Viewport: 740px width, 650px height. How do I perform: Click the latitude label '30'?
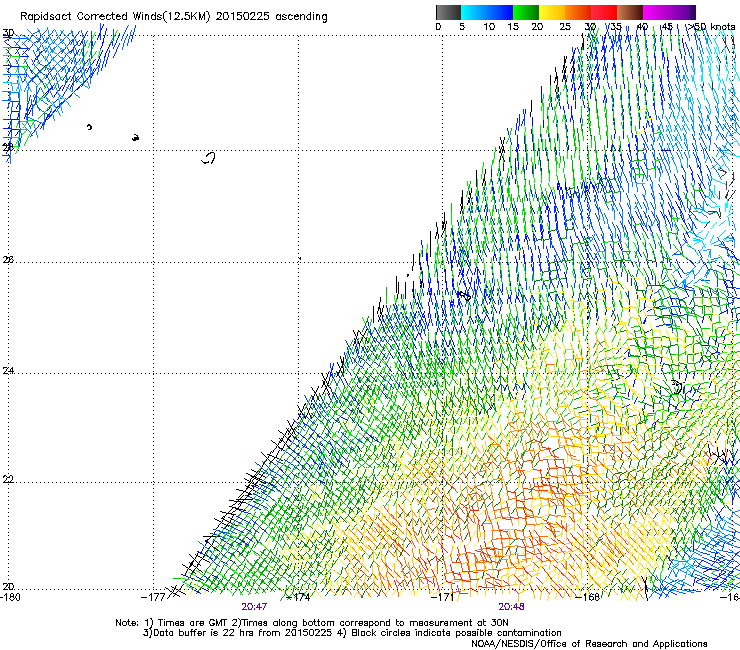8,33
